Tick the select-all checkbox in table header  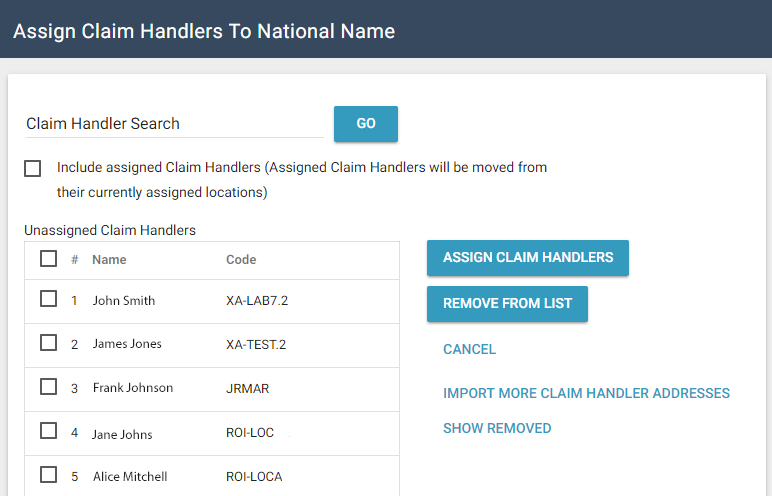(x=48, y=259)
